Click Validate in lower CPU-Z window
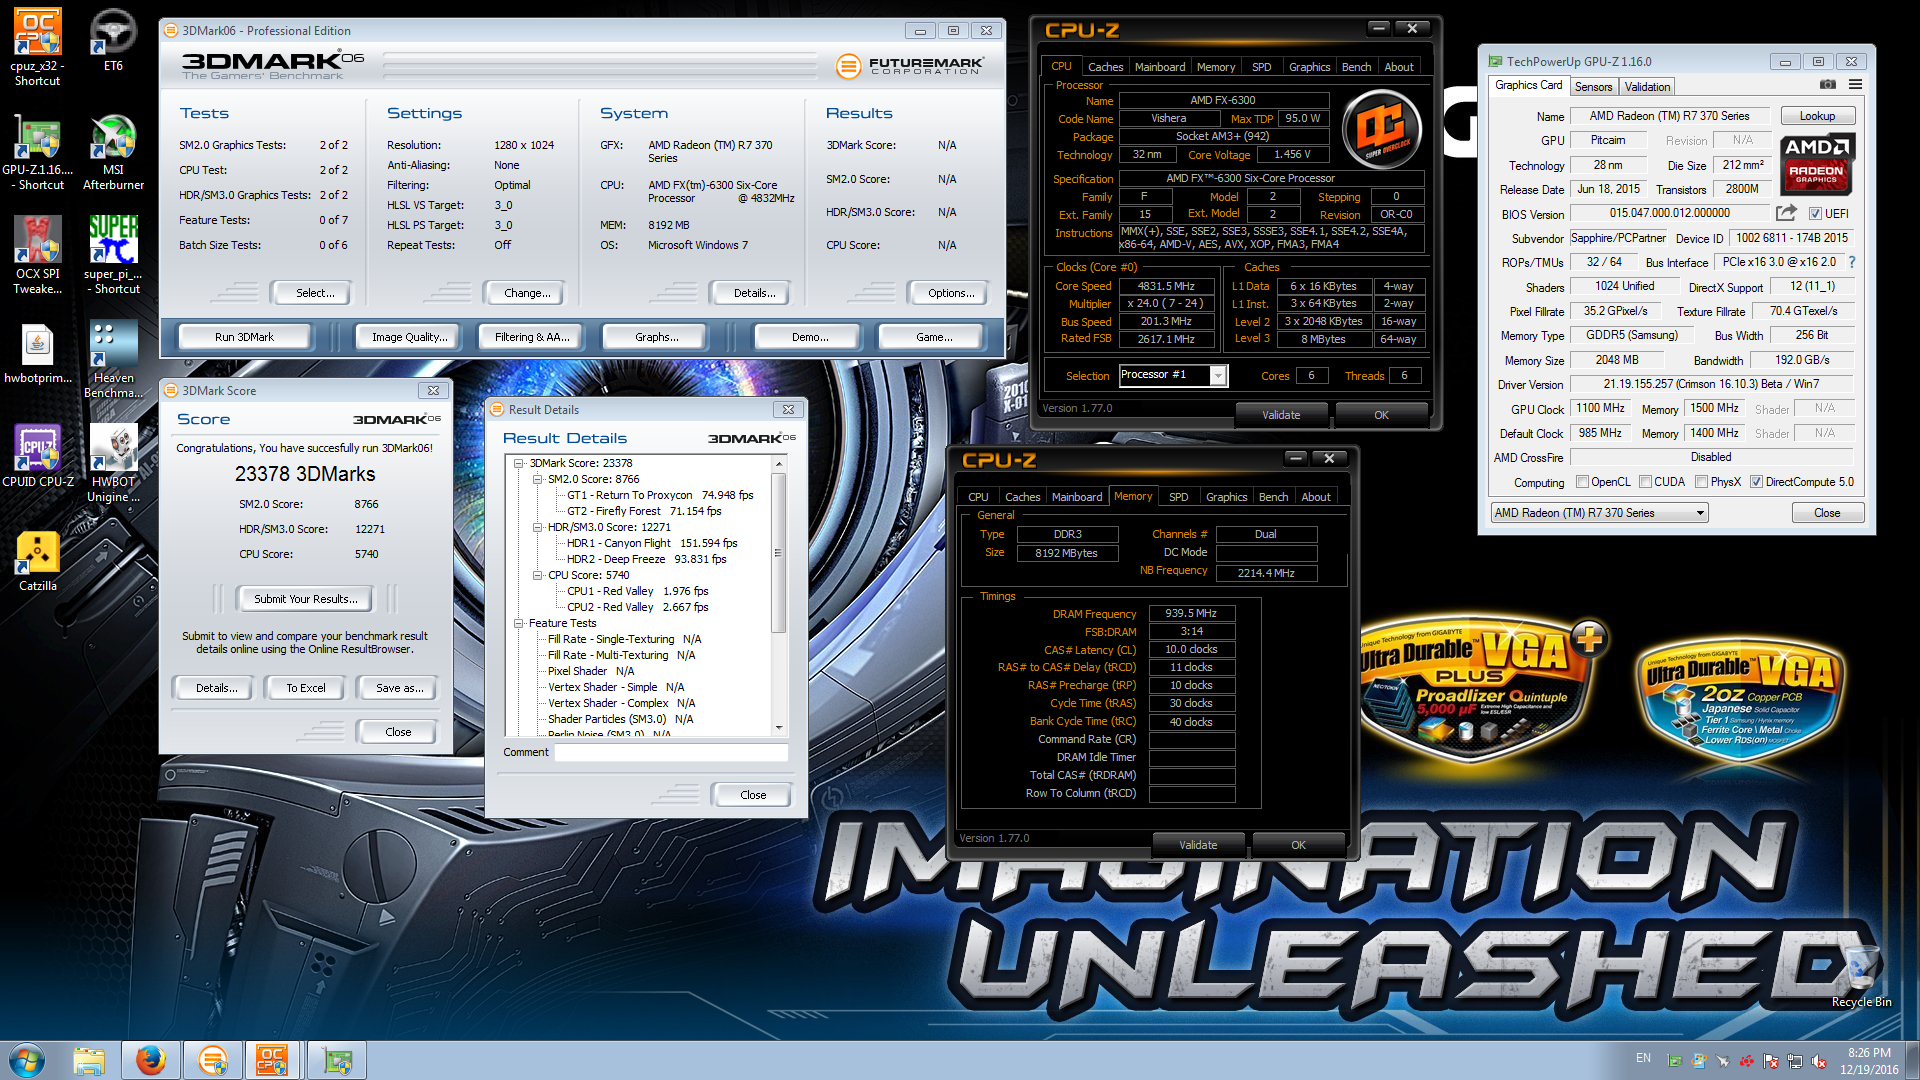The image size is (1920, 1080). point(1198,845)
